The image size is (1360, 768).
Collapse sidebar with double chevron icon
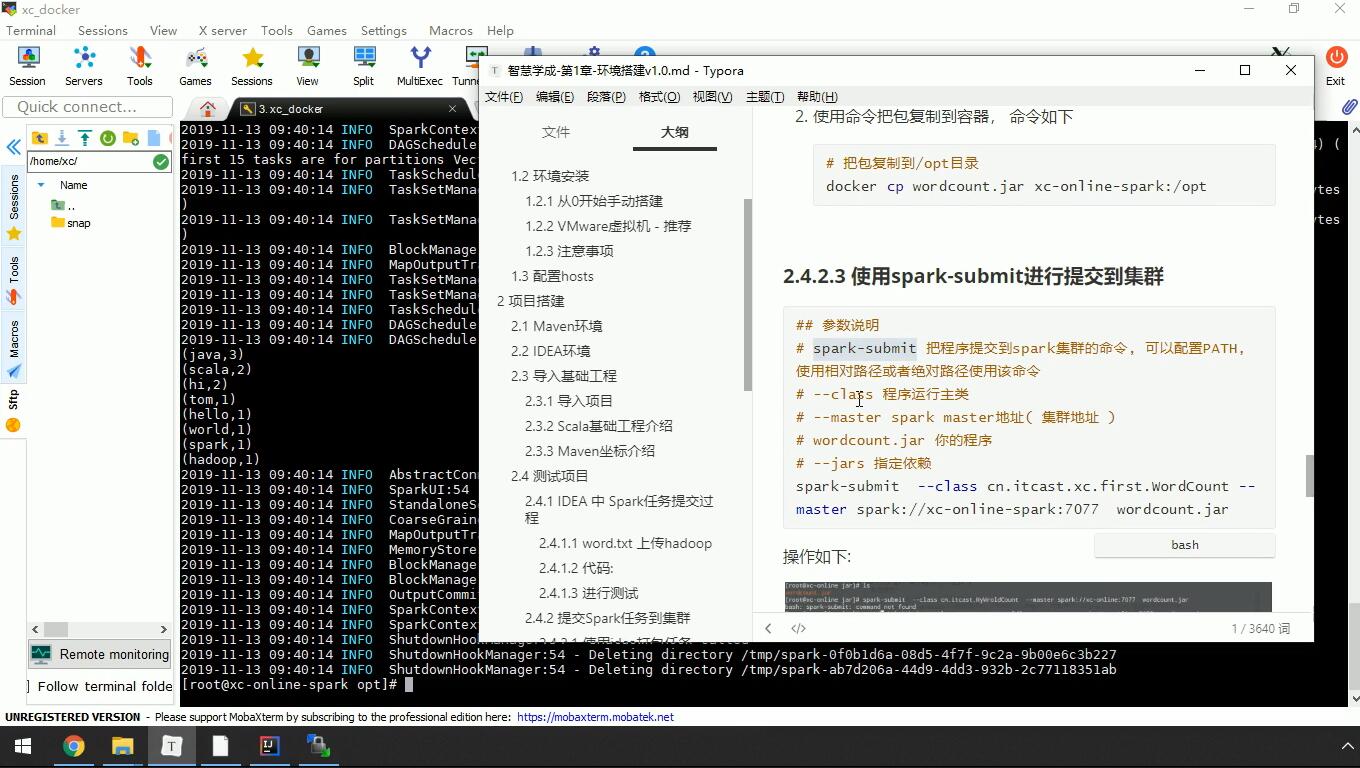tap(14, 148)
